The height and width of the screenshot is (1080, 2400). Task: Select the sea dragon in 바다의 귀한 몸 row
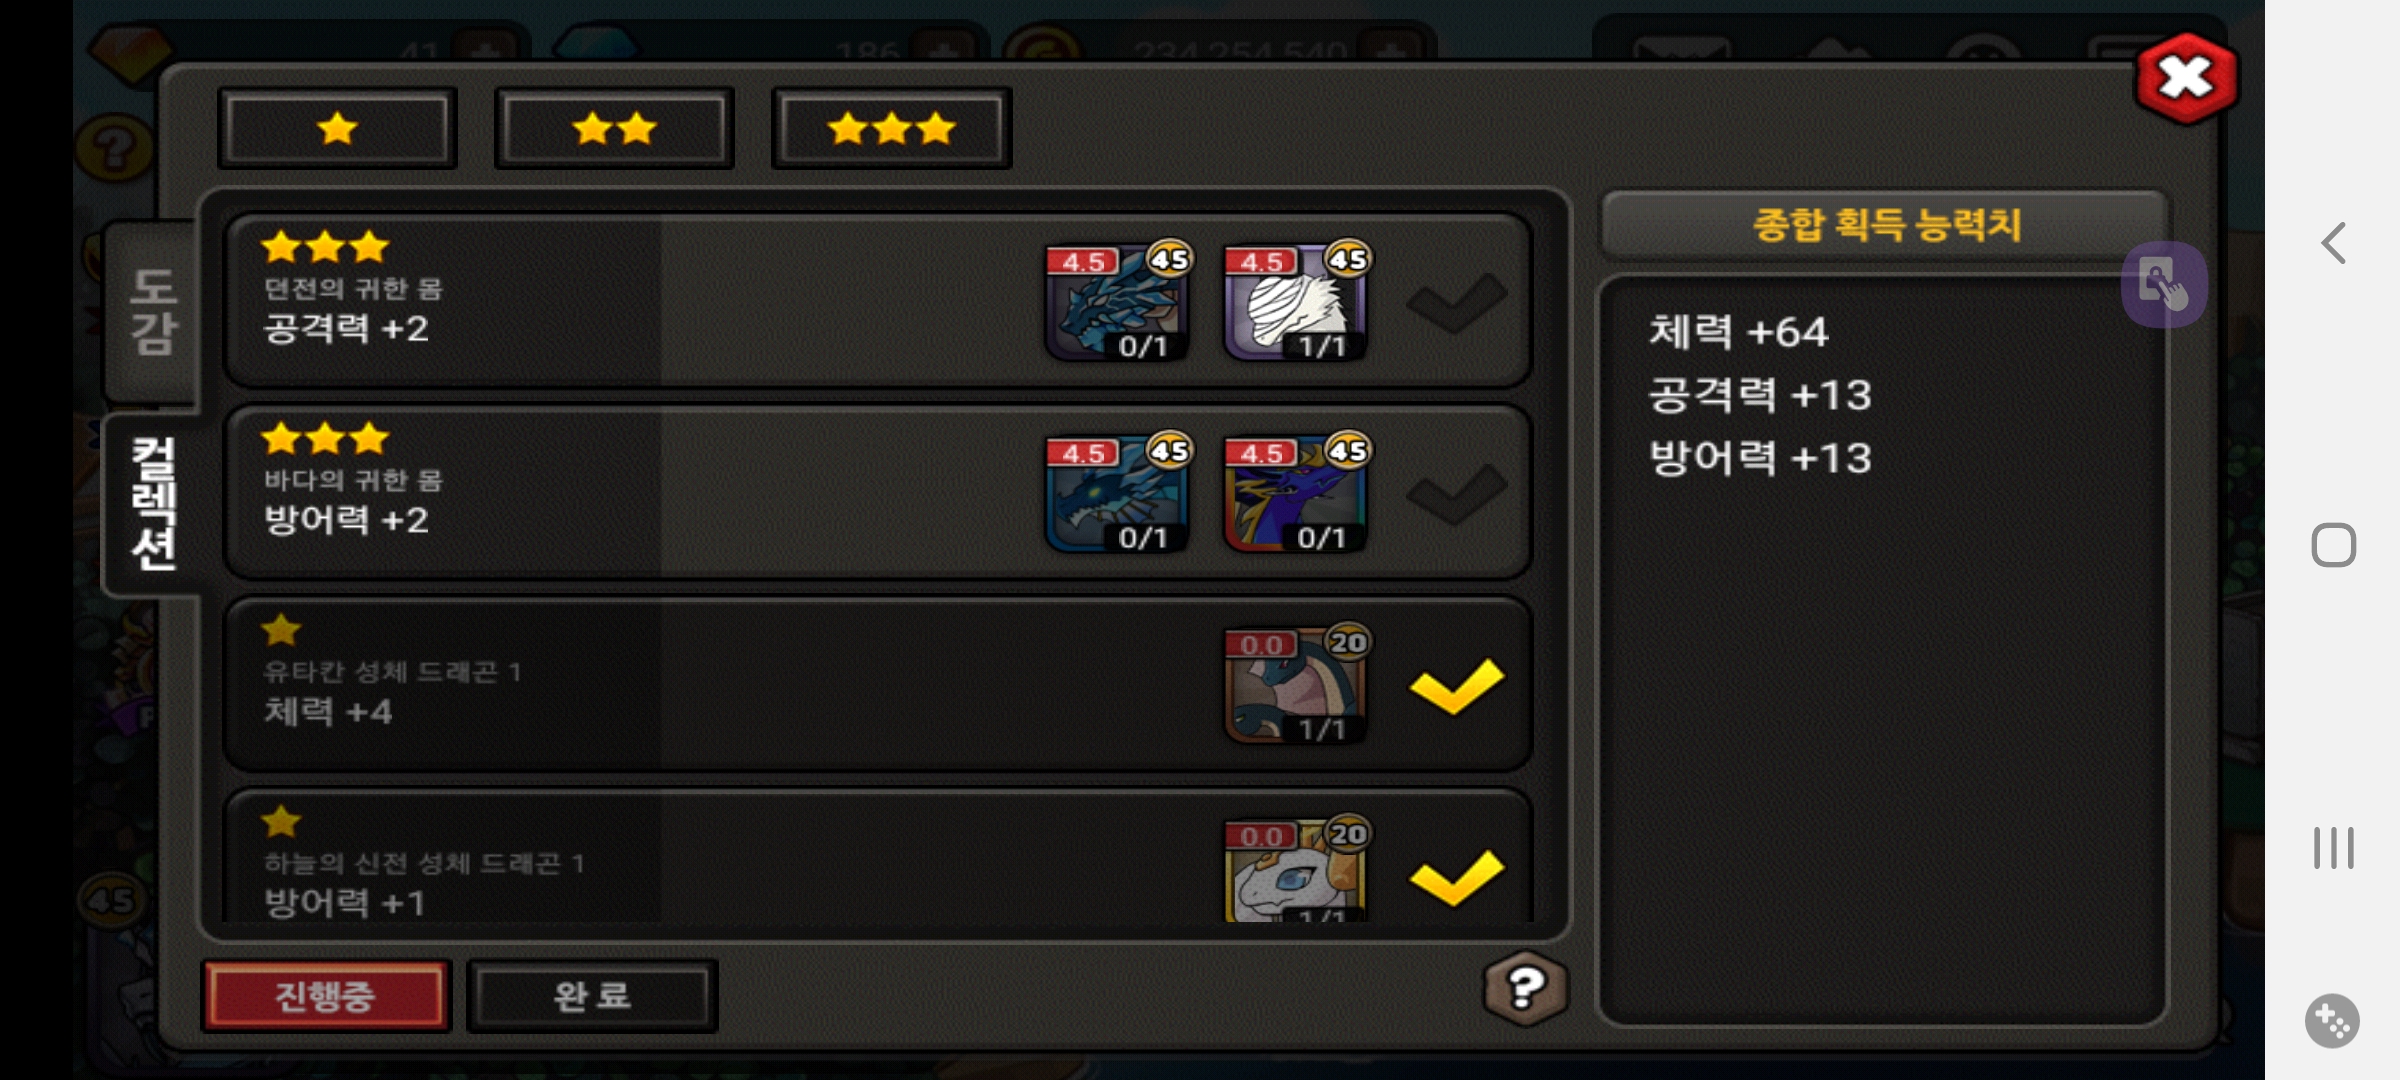tap(1117, 492)
